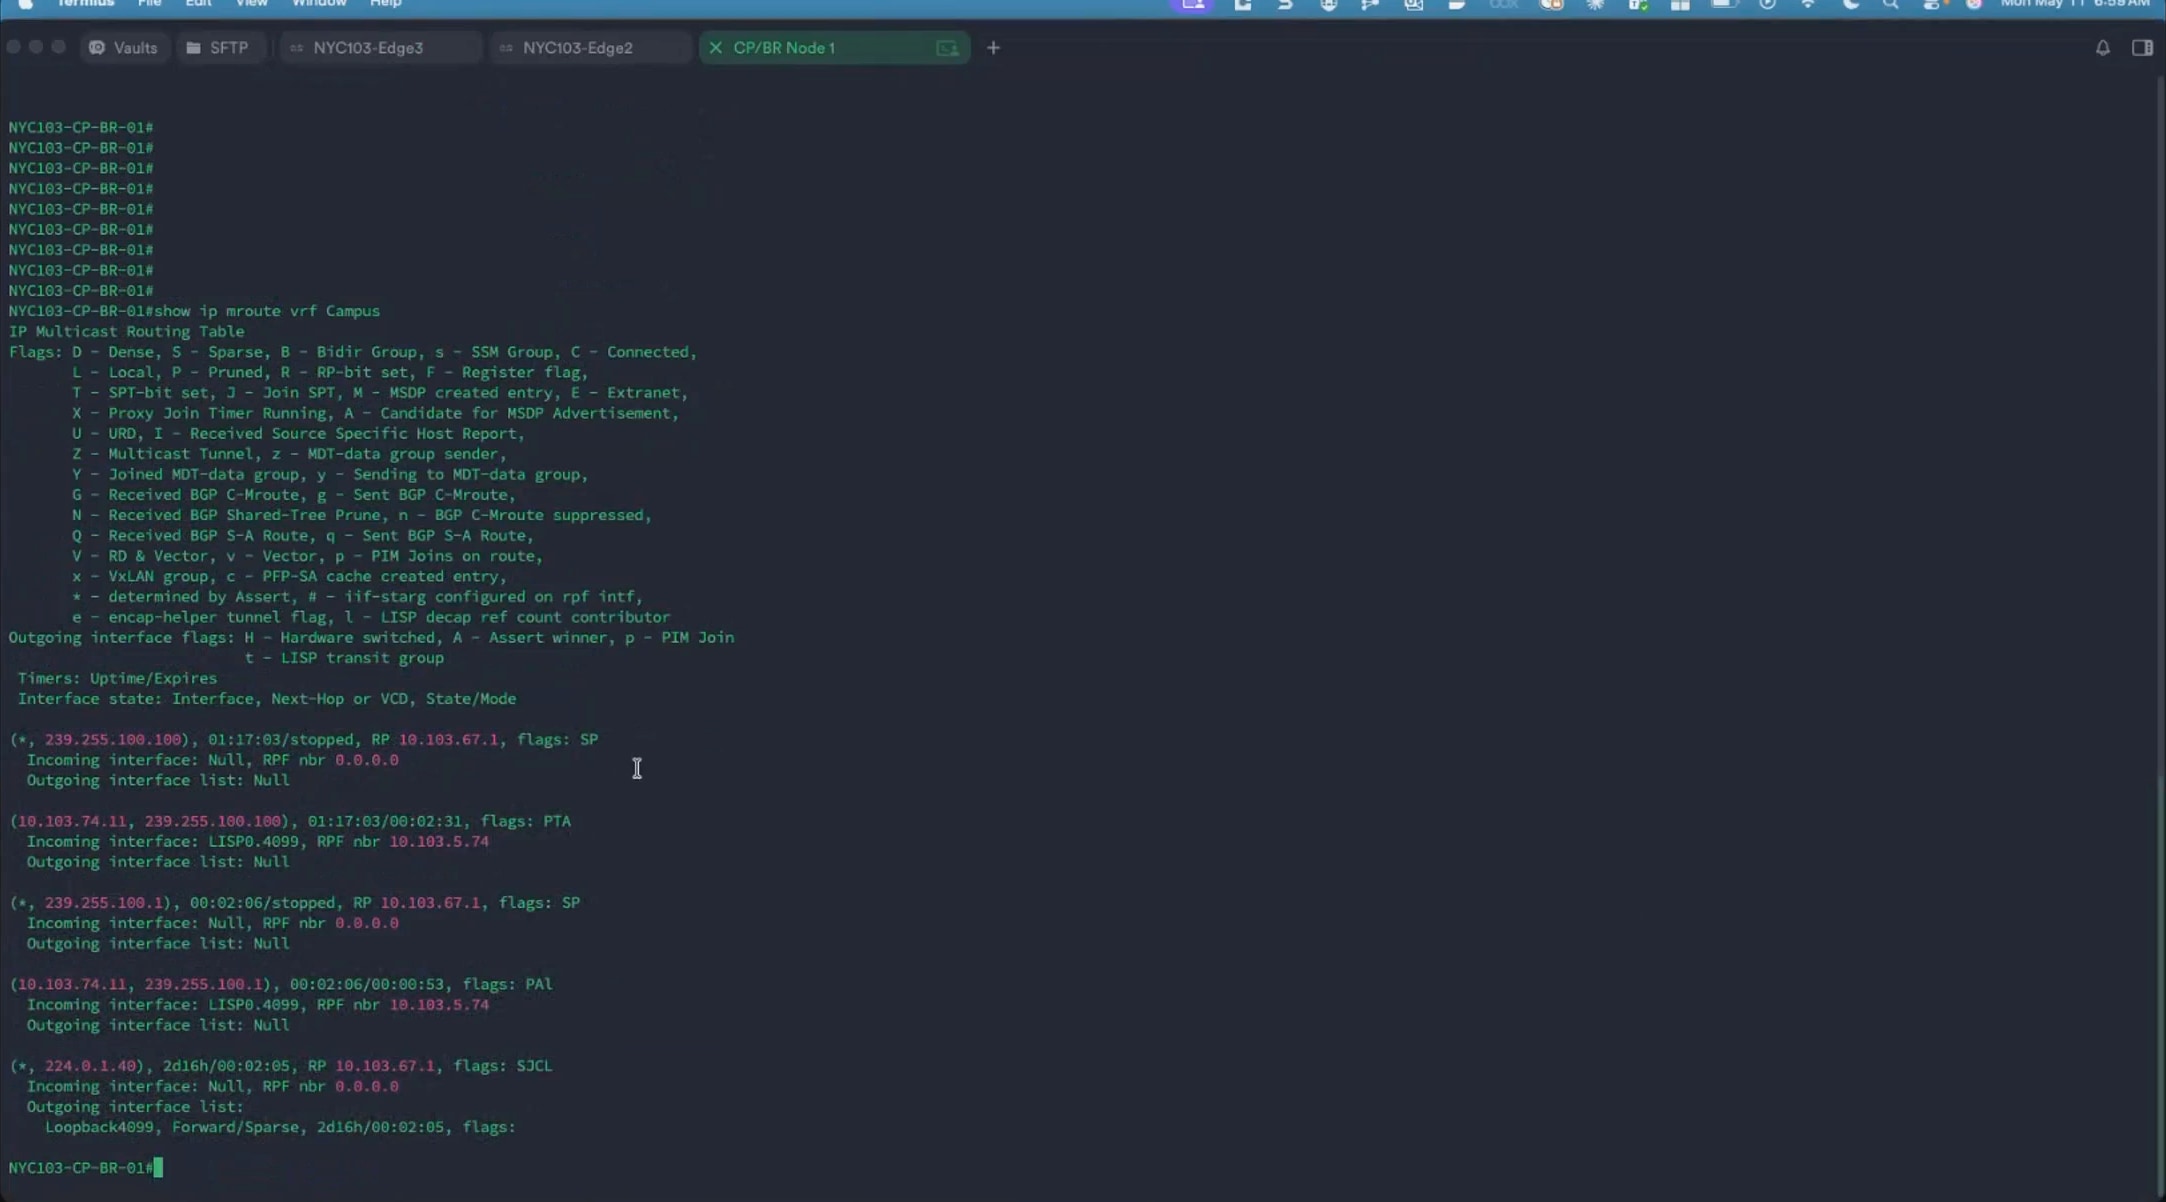Viewport: 2166px width, 1202px height.
Task: Click the 't - LISP transit group' line
Action: pos(344,658)
